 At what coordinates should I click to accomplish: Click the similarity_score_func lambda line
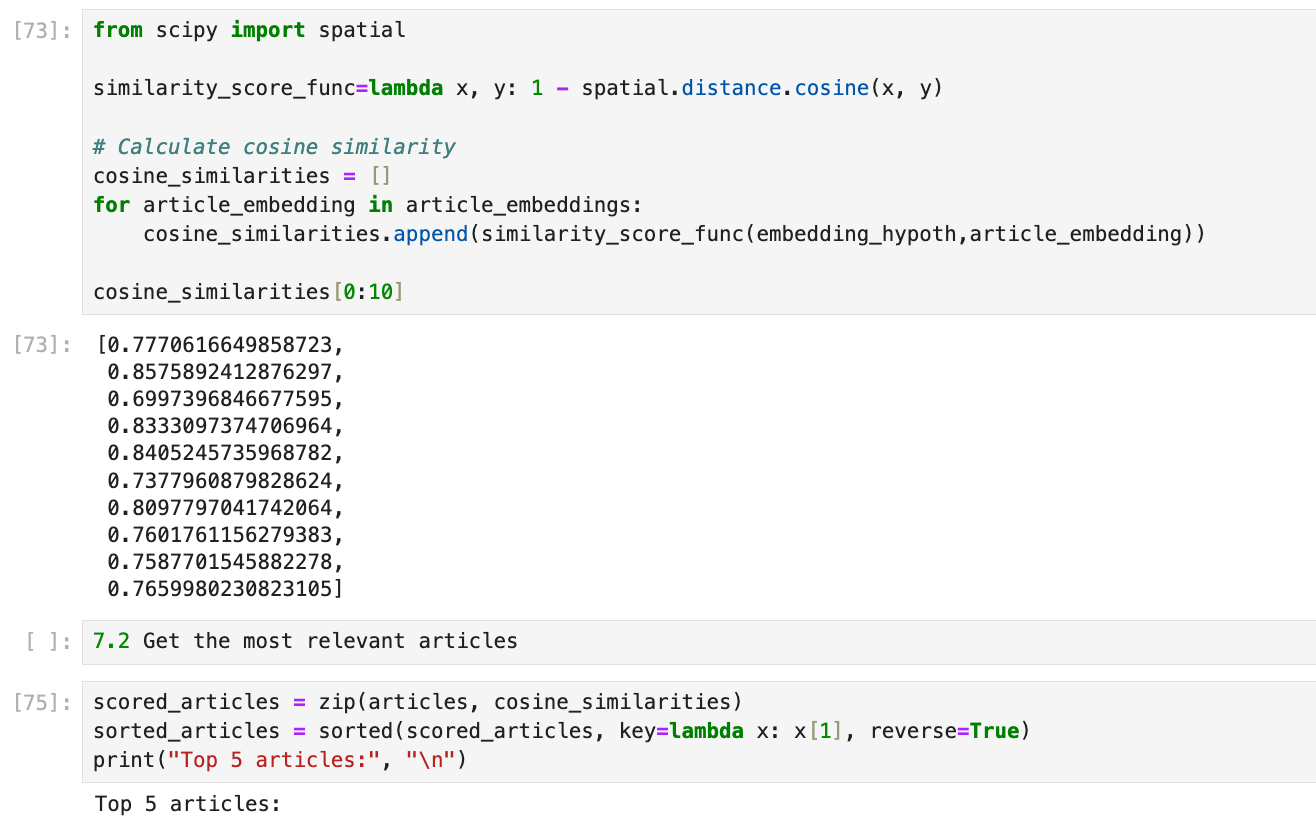coord(518,88)
